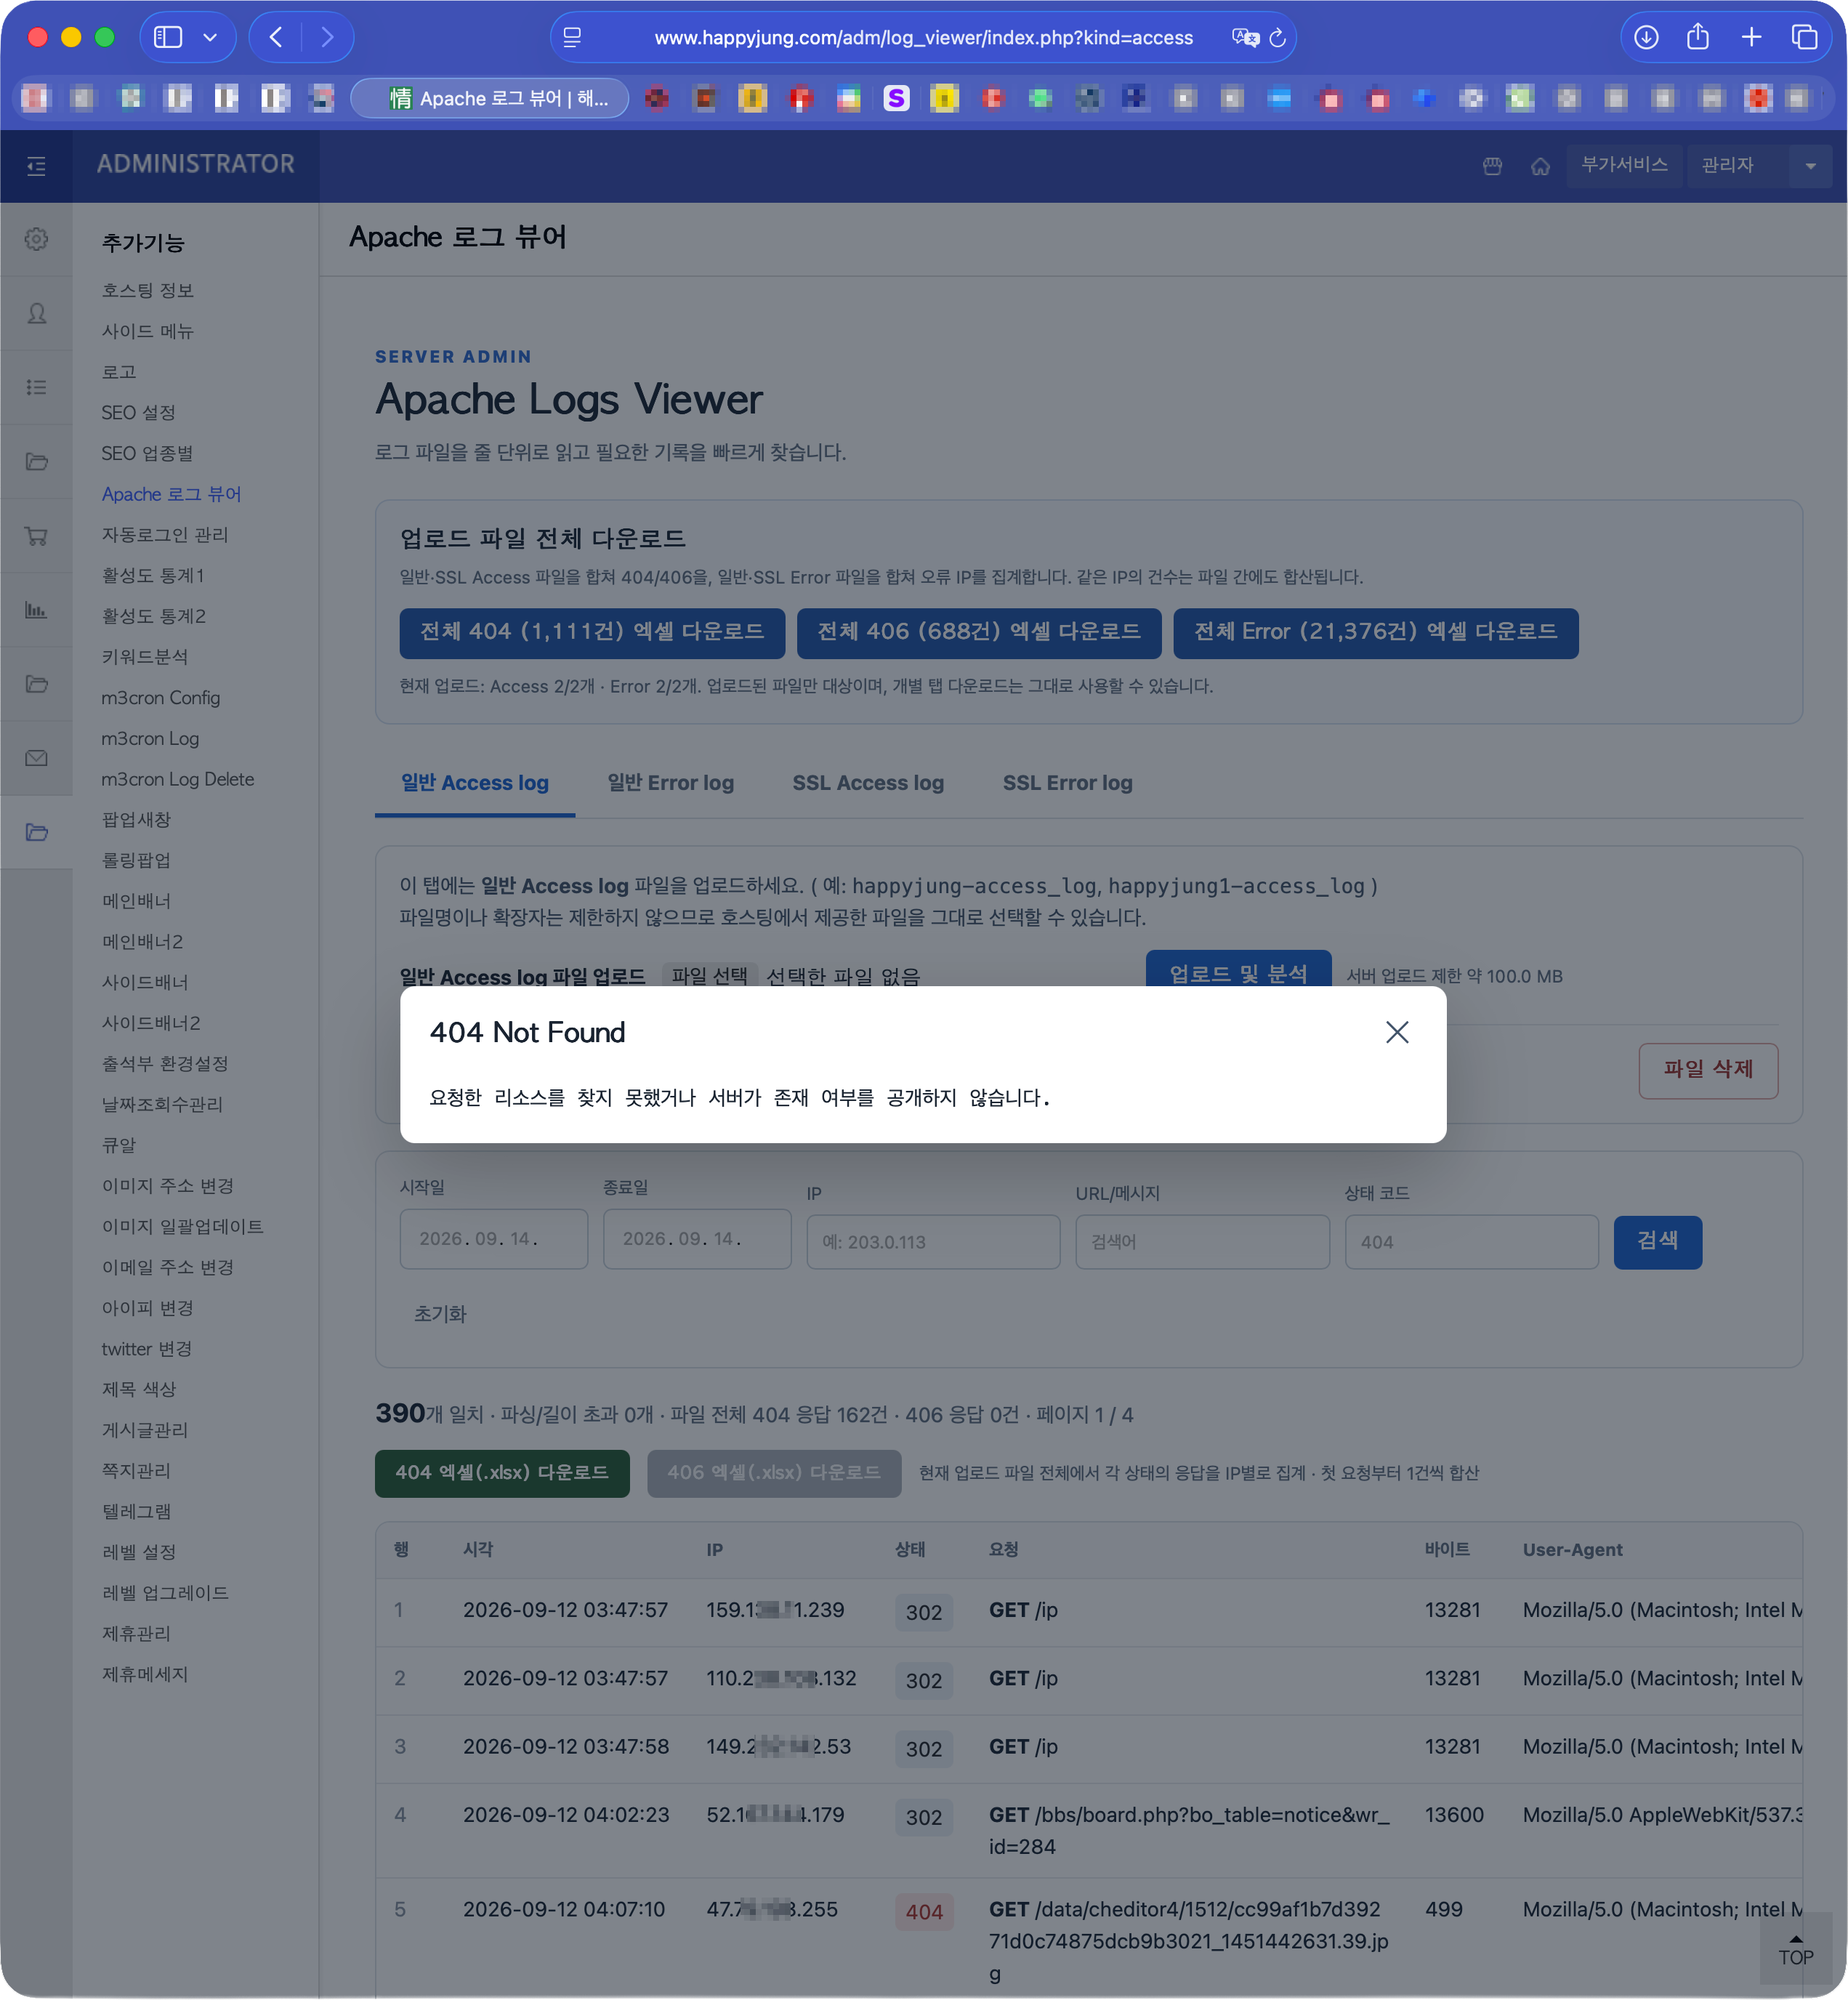Close the 404 Not Found dialog
The width and height of the screenshot is (1848, 2000).
coord(1397,1032)
